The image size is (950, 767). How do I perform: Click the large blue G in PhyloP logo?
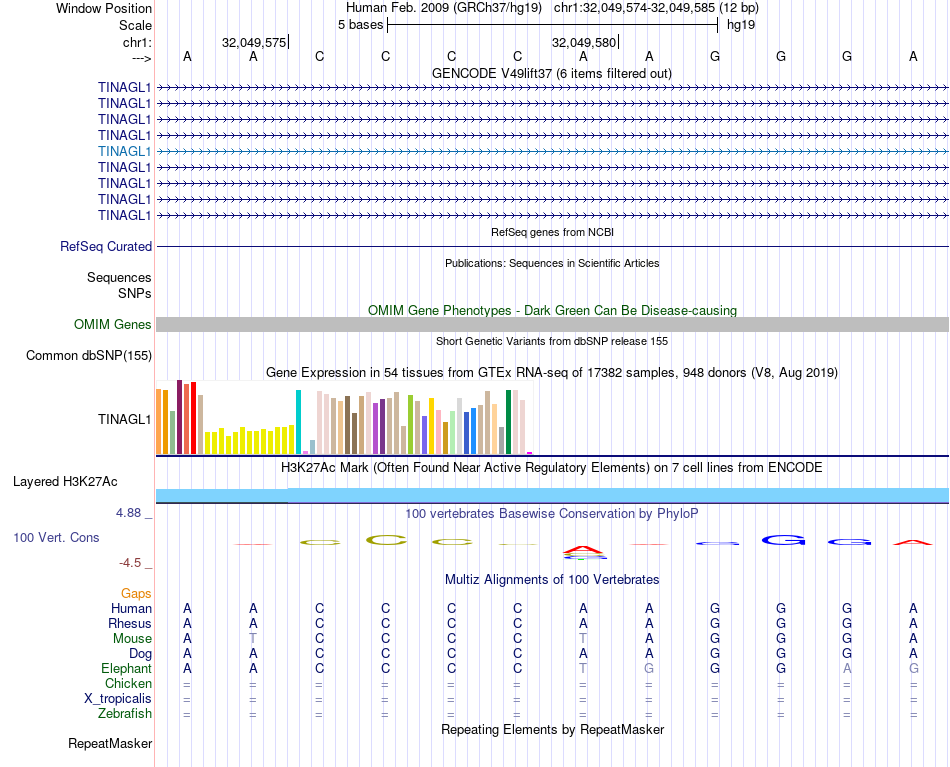point(782,541)
